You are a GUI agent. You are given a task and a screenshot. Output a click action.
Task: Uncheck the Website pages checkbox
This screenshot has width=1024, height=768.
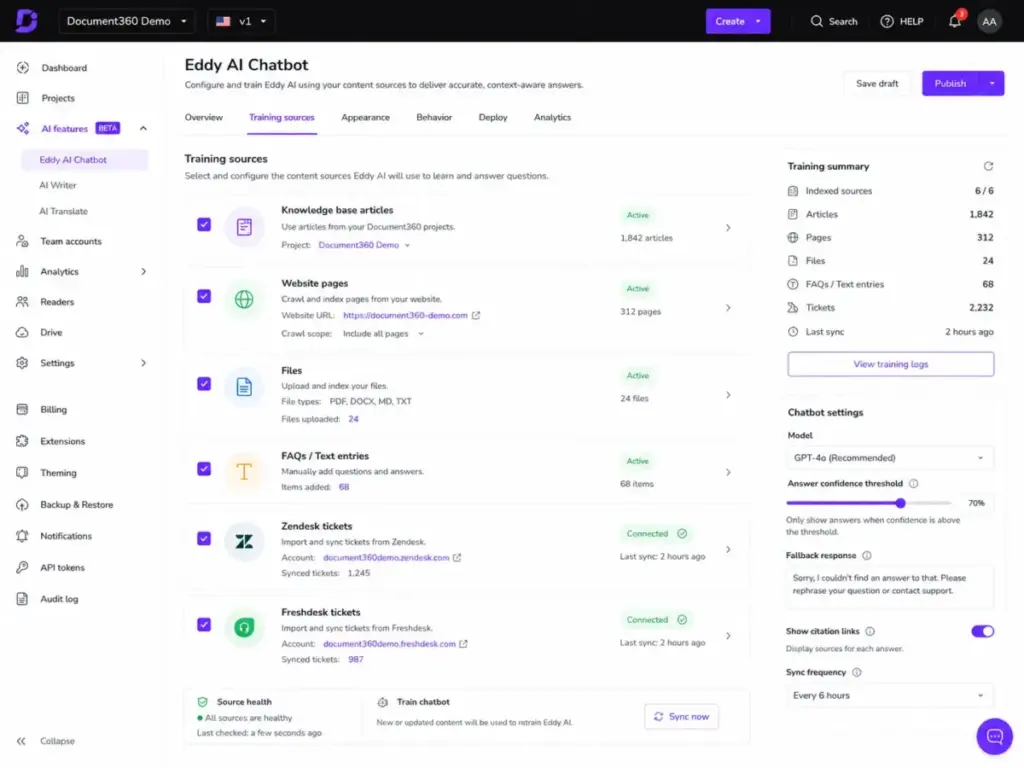(x=204, y=296)
